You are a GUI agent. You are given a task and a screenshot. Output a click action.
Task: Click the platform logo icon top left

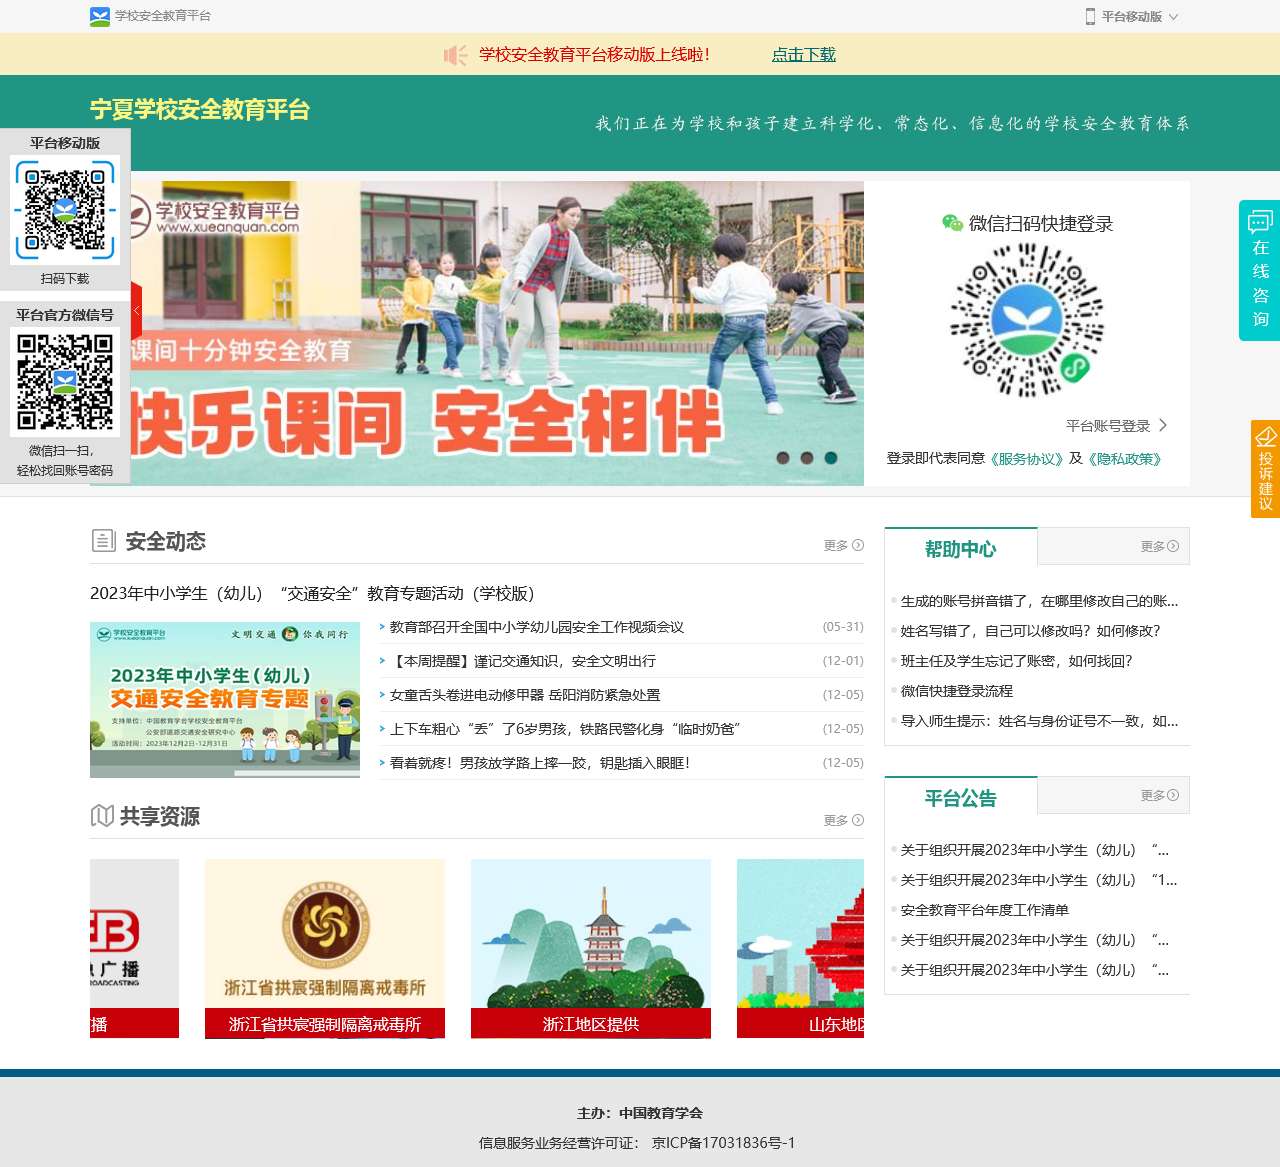click(x=97, y=15)
